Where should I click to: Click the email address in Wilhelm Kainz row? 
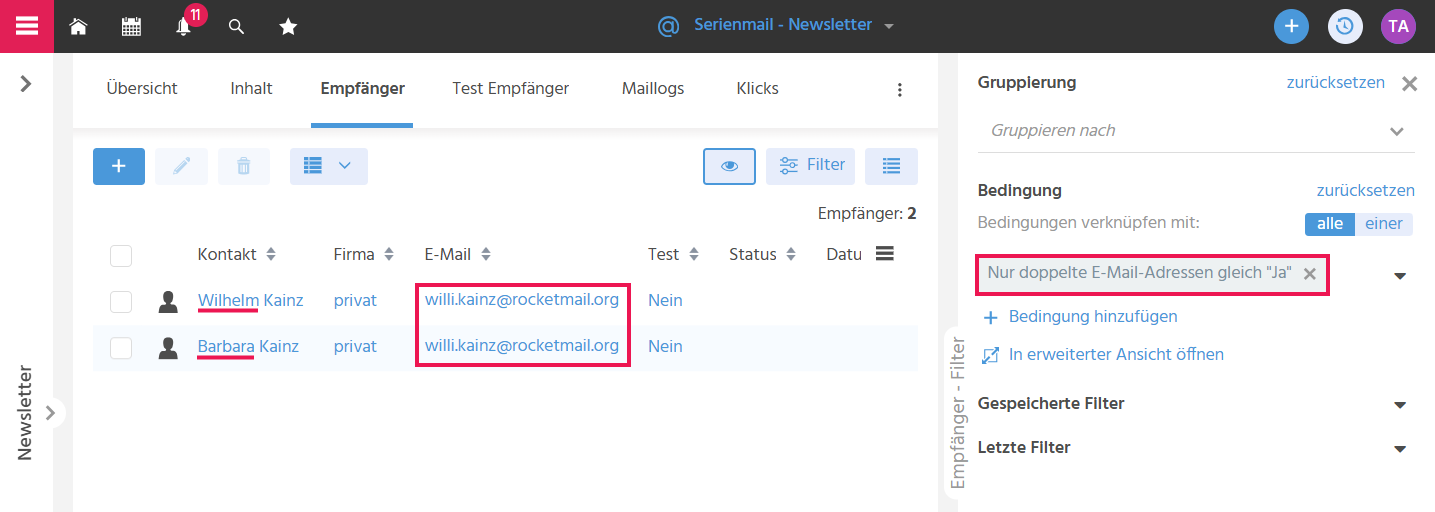pos(522,299)
